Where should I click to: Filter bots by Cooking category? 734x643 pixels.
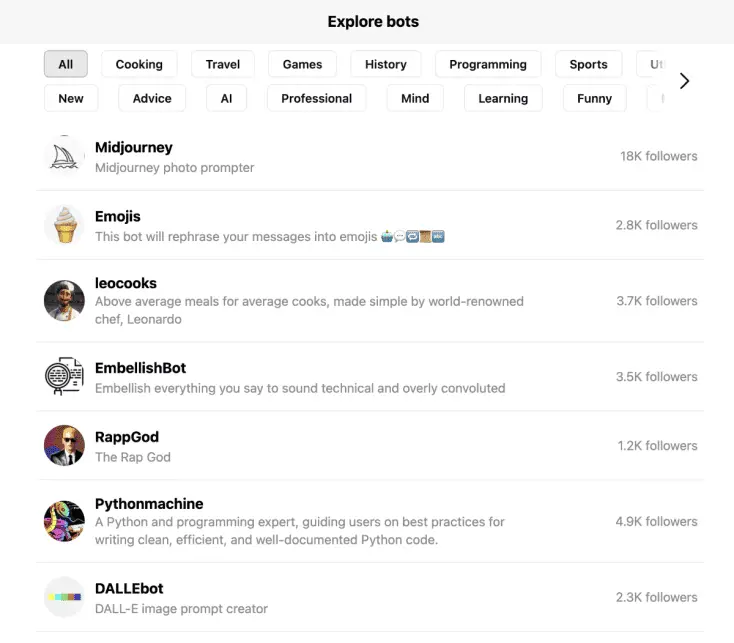point(139,64)
